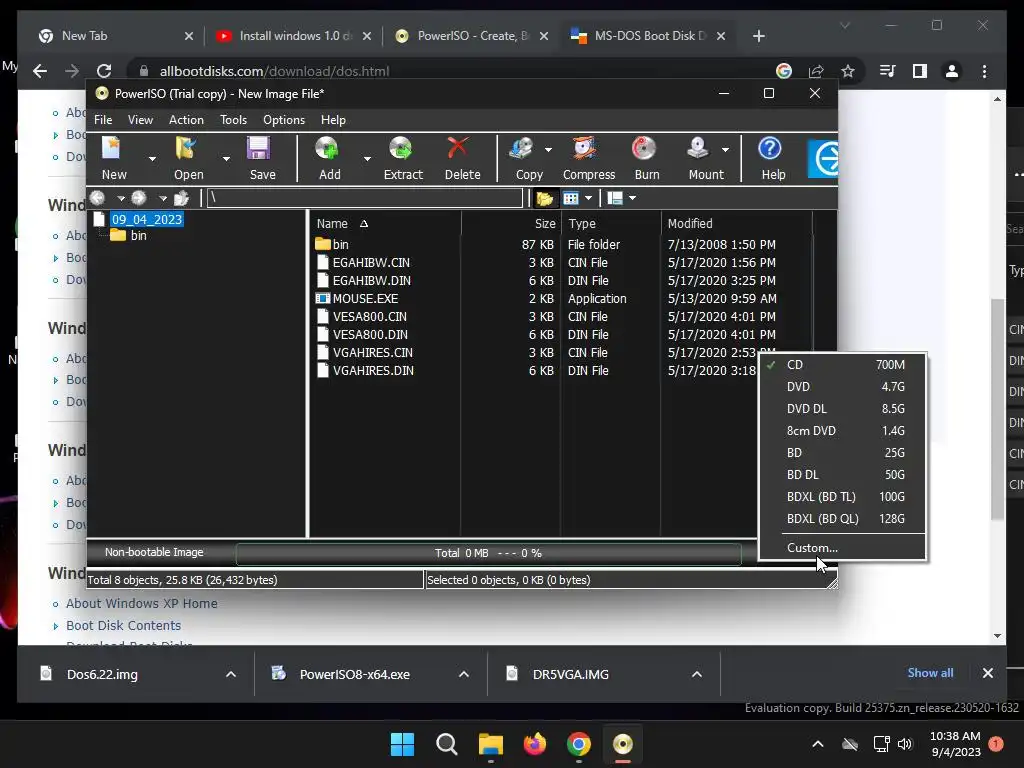Expand the Add button dropdown arrow
The width and height of the screenshot is (1024, 768).
[367, 159]
